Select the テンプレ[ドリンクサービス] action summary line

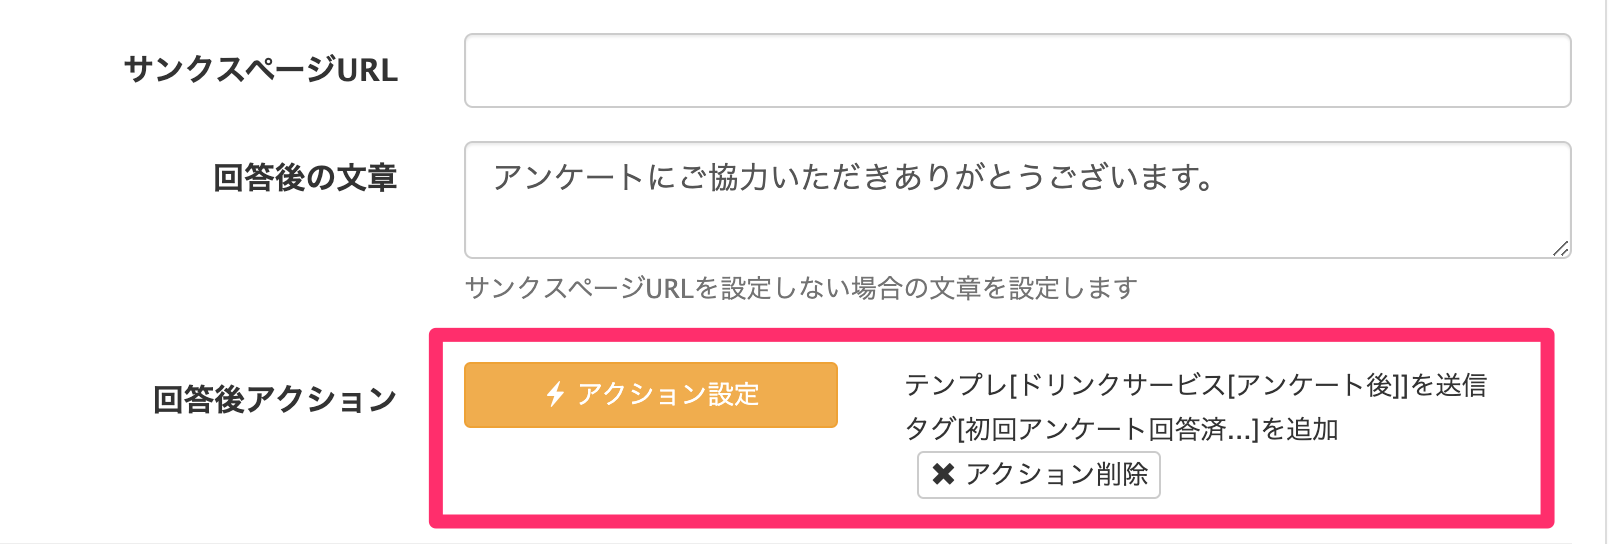coord(1195,385)
